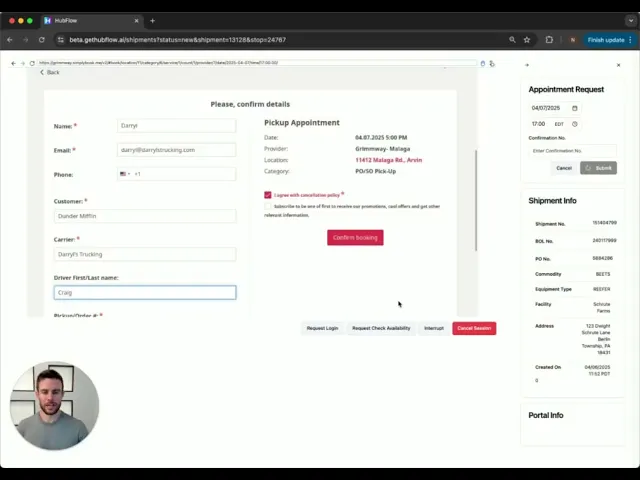Click Customer field with Dunder Mifflin

pyautogui.click(x=145, y=216)
